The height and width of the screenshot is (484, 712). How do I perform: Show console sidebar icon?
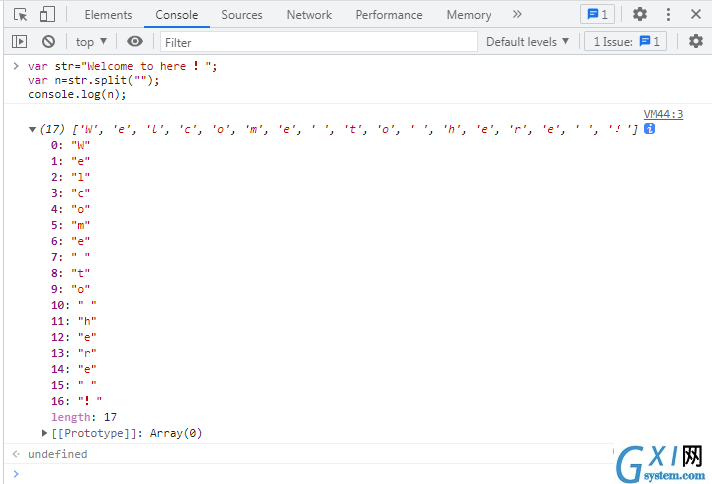point(20,42)
